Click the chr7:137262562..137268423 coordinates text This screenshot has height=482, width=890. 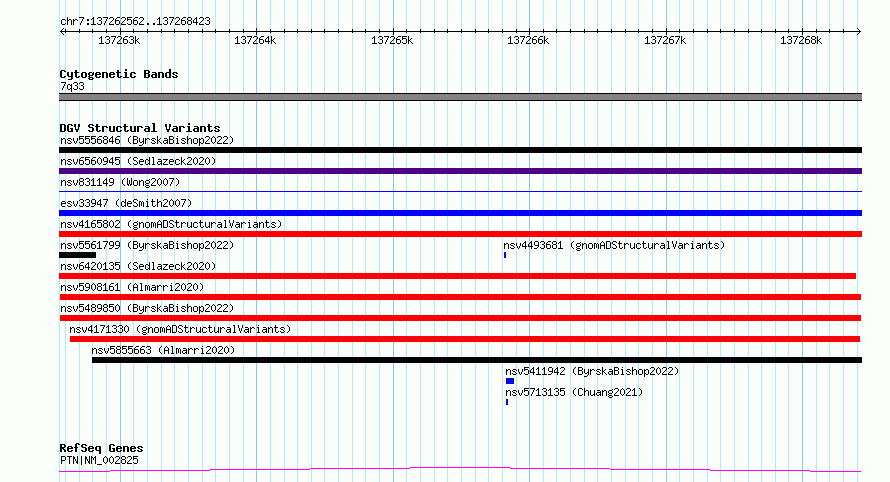[x=135, y=22]
